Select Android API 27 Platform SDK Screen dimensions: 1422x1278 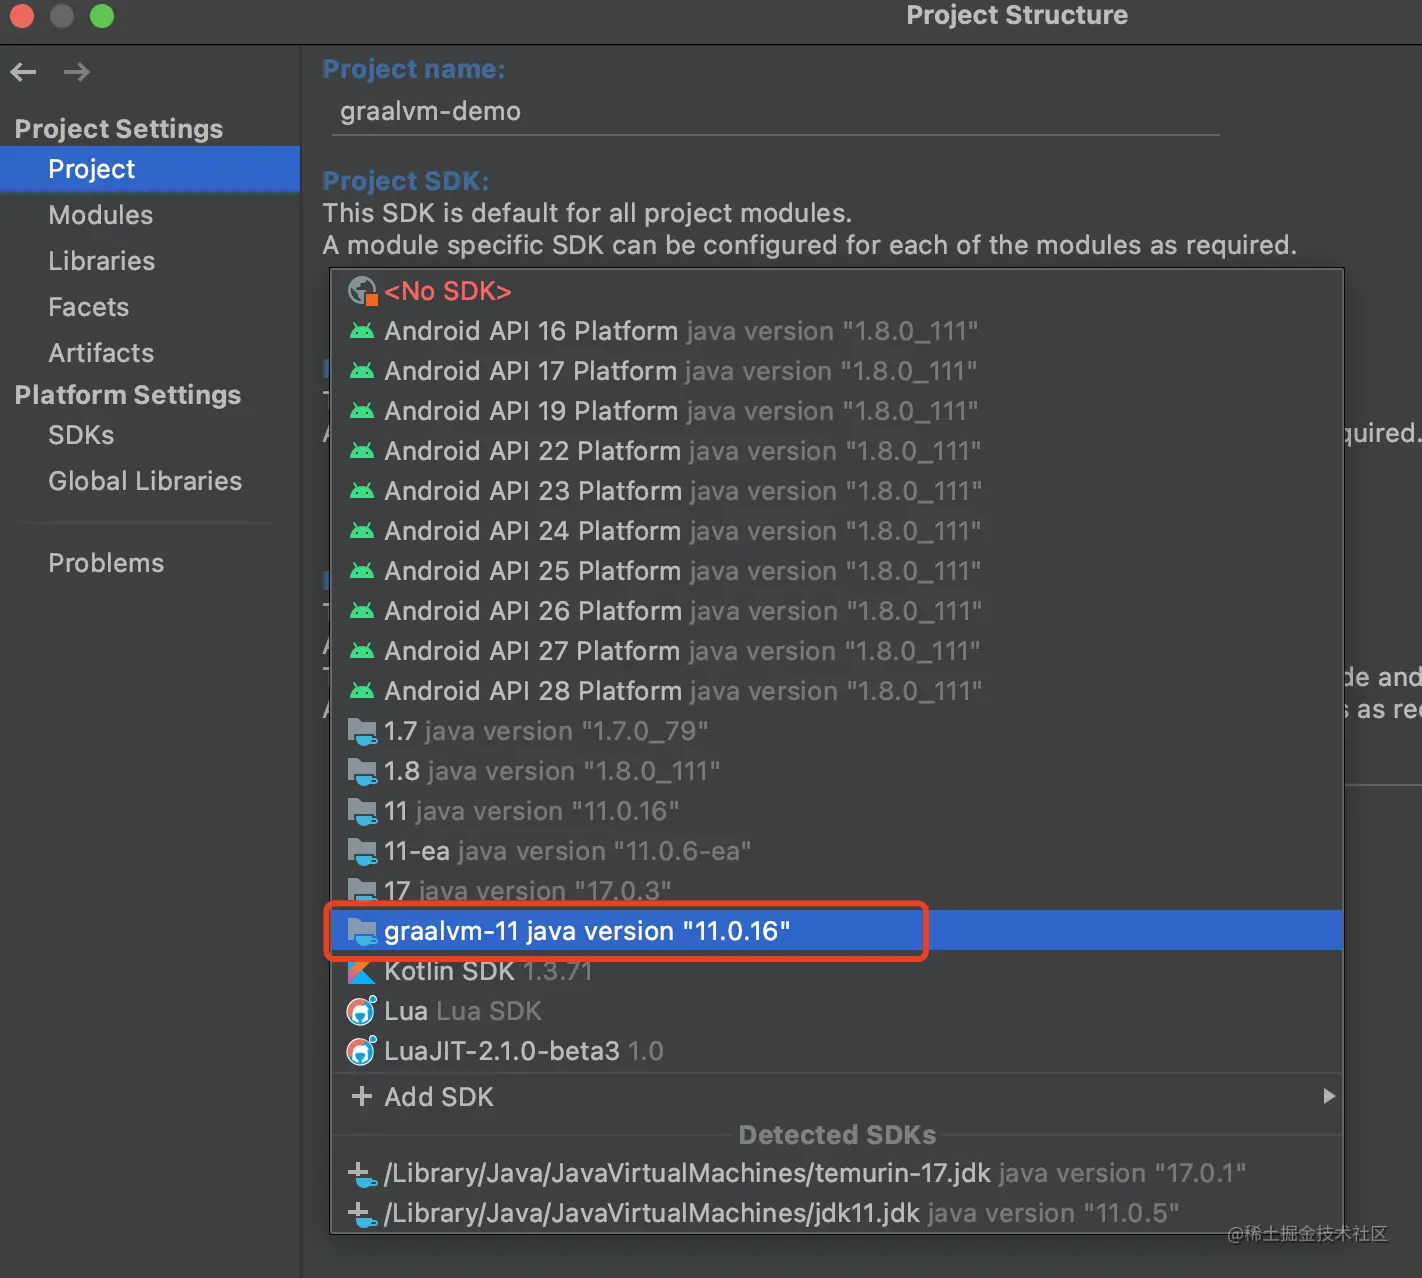click(x=837, y=651)
